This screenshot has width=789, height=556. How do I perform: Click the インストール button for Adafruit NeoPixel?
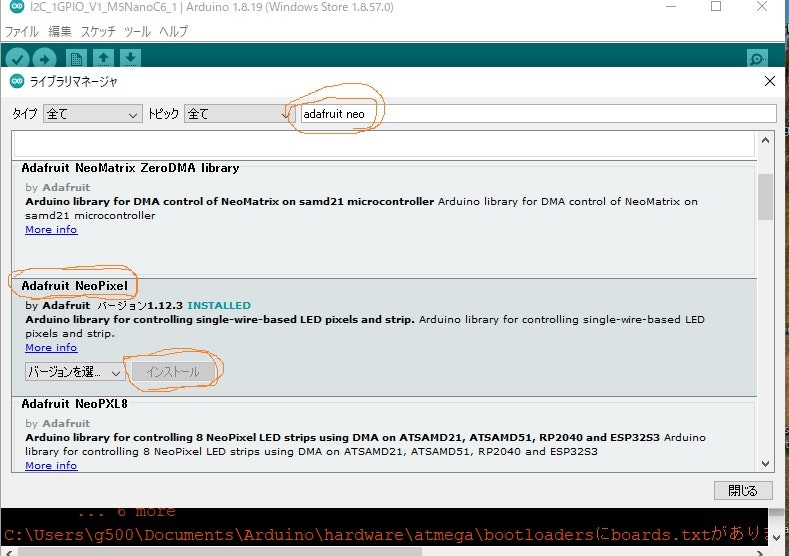click(x=173, y=372)
